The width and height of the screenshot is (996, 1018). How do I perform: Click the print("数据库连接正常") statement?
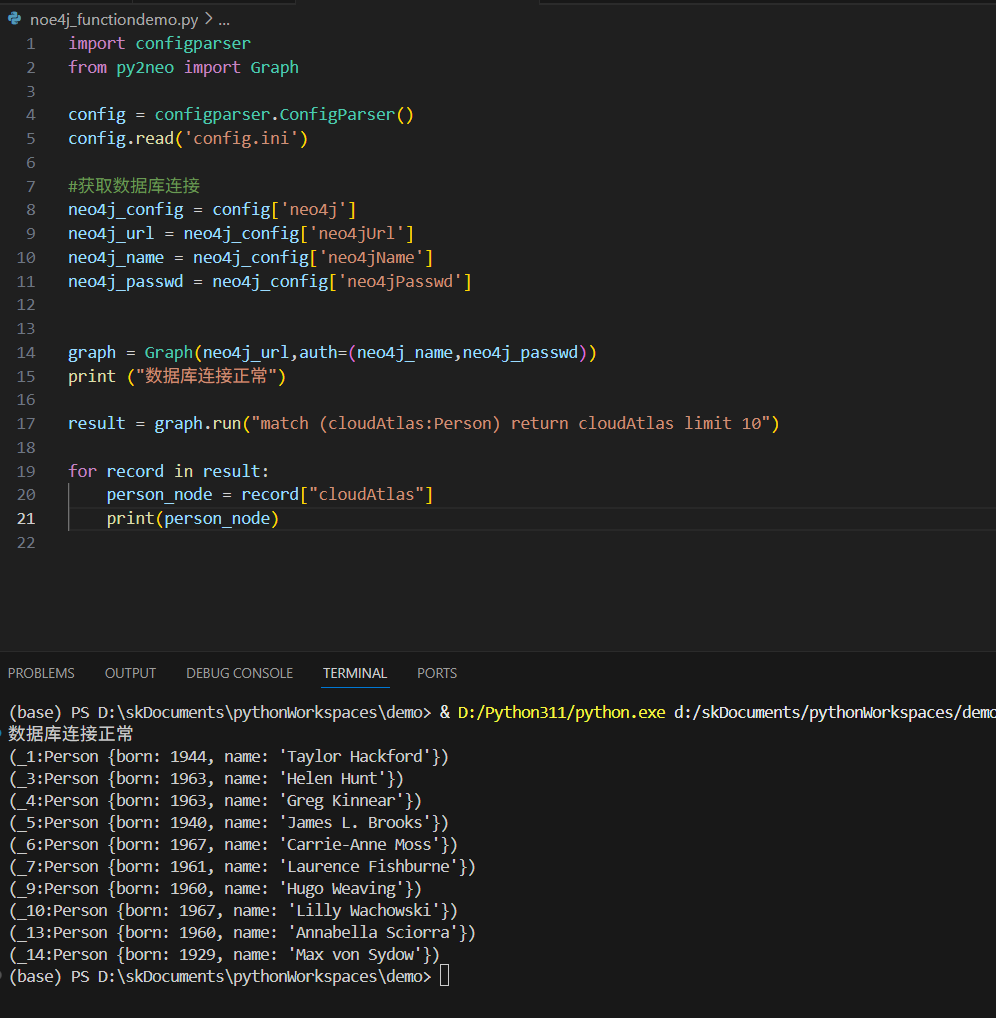(177, 377)
